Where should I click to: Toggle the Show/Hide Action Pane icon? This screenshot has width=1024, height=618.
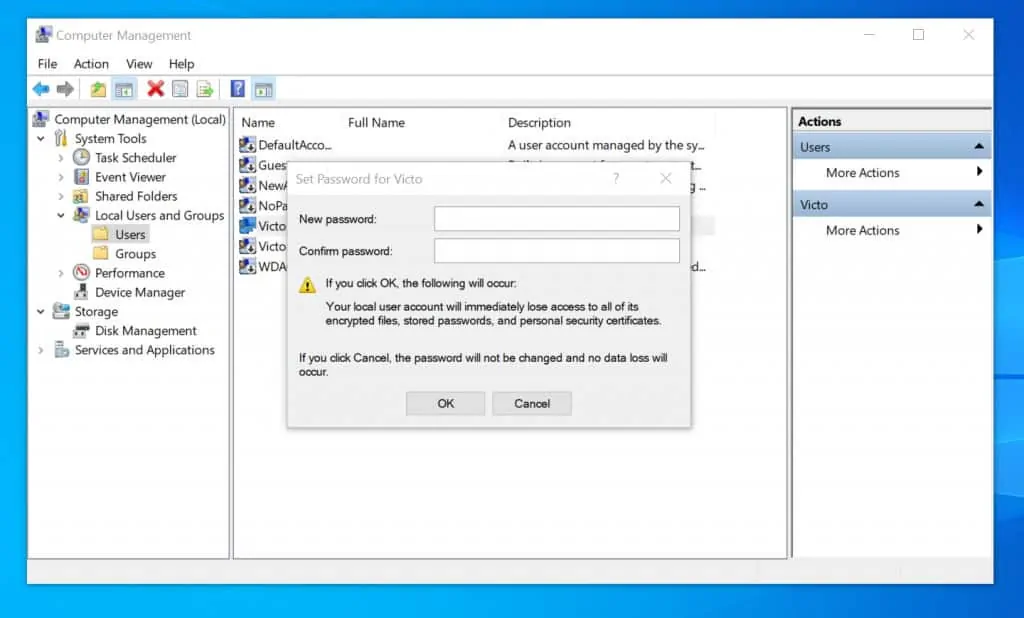coord(263,89)
